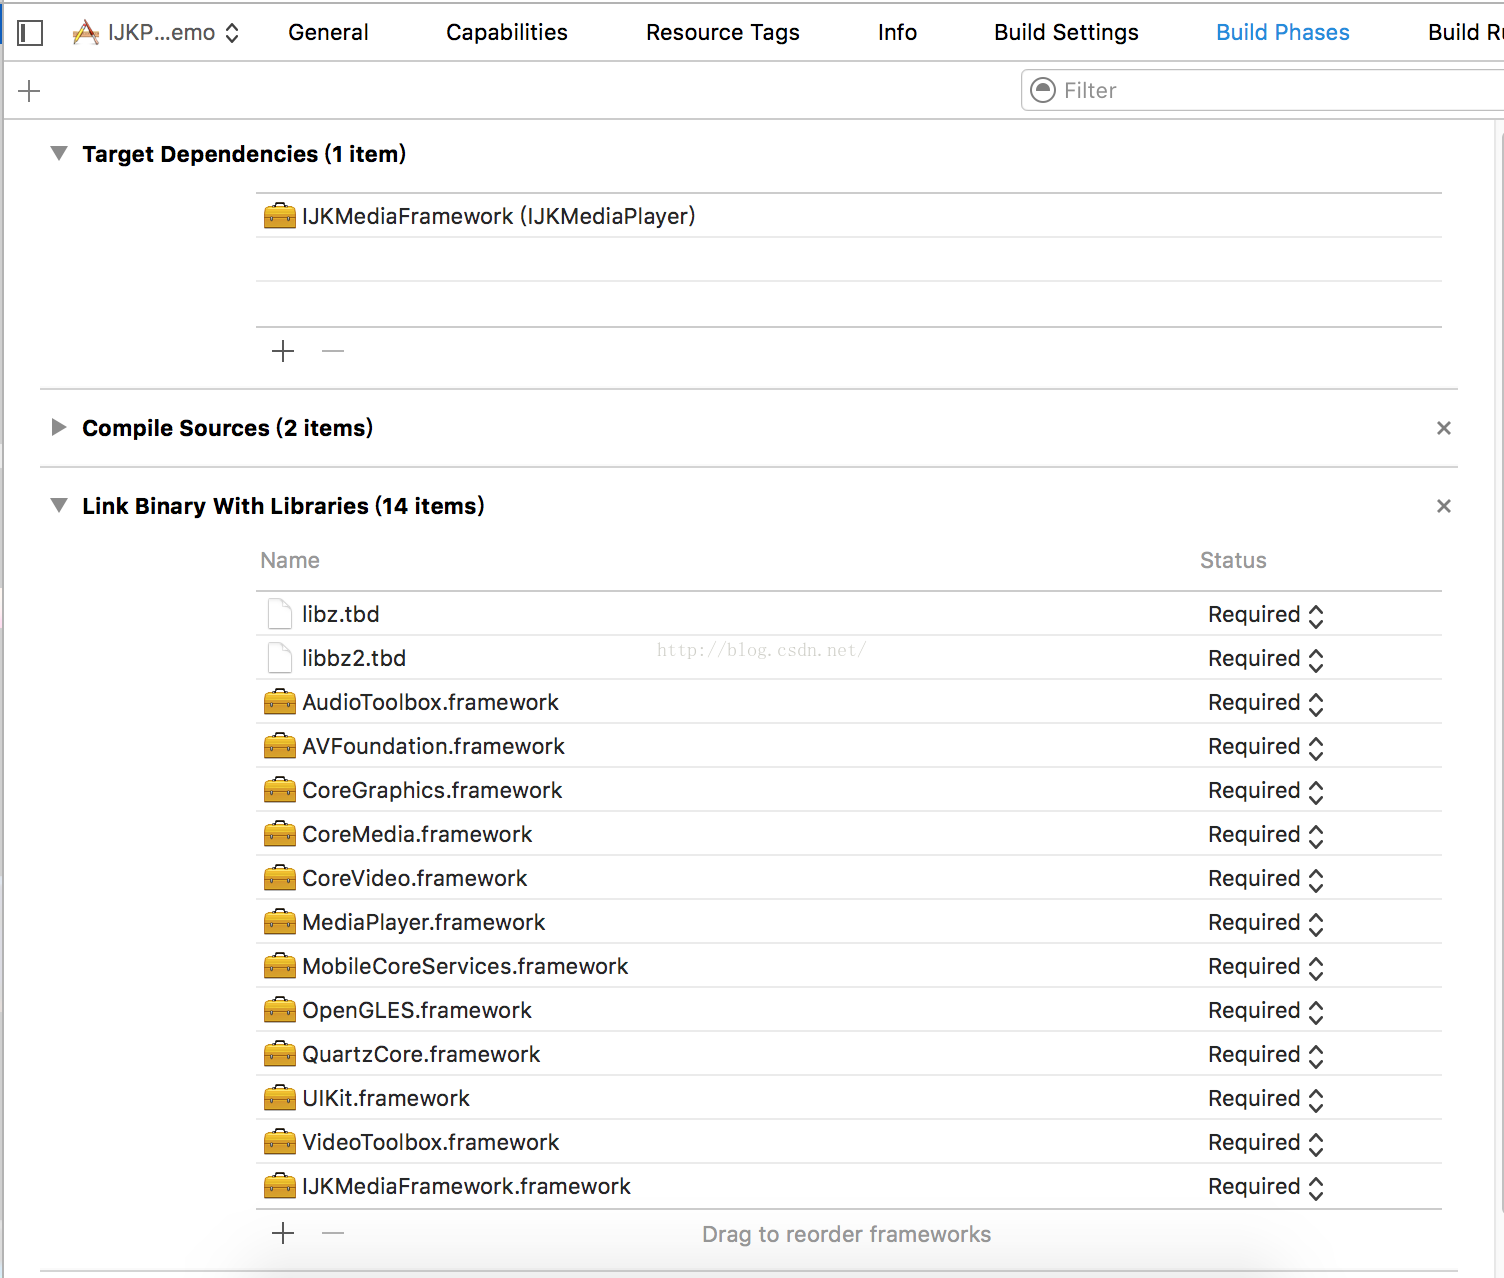Open status popup for IJKMediaFramework.framework
1504x1278 pixels.
point(1266,1187)
